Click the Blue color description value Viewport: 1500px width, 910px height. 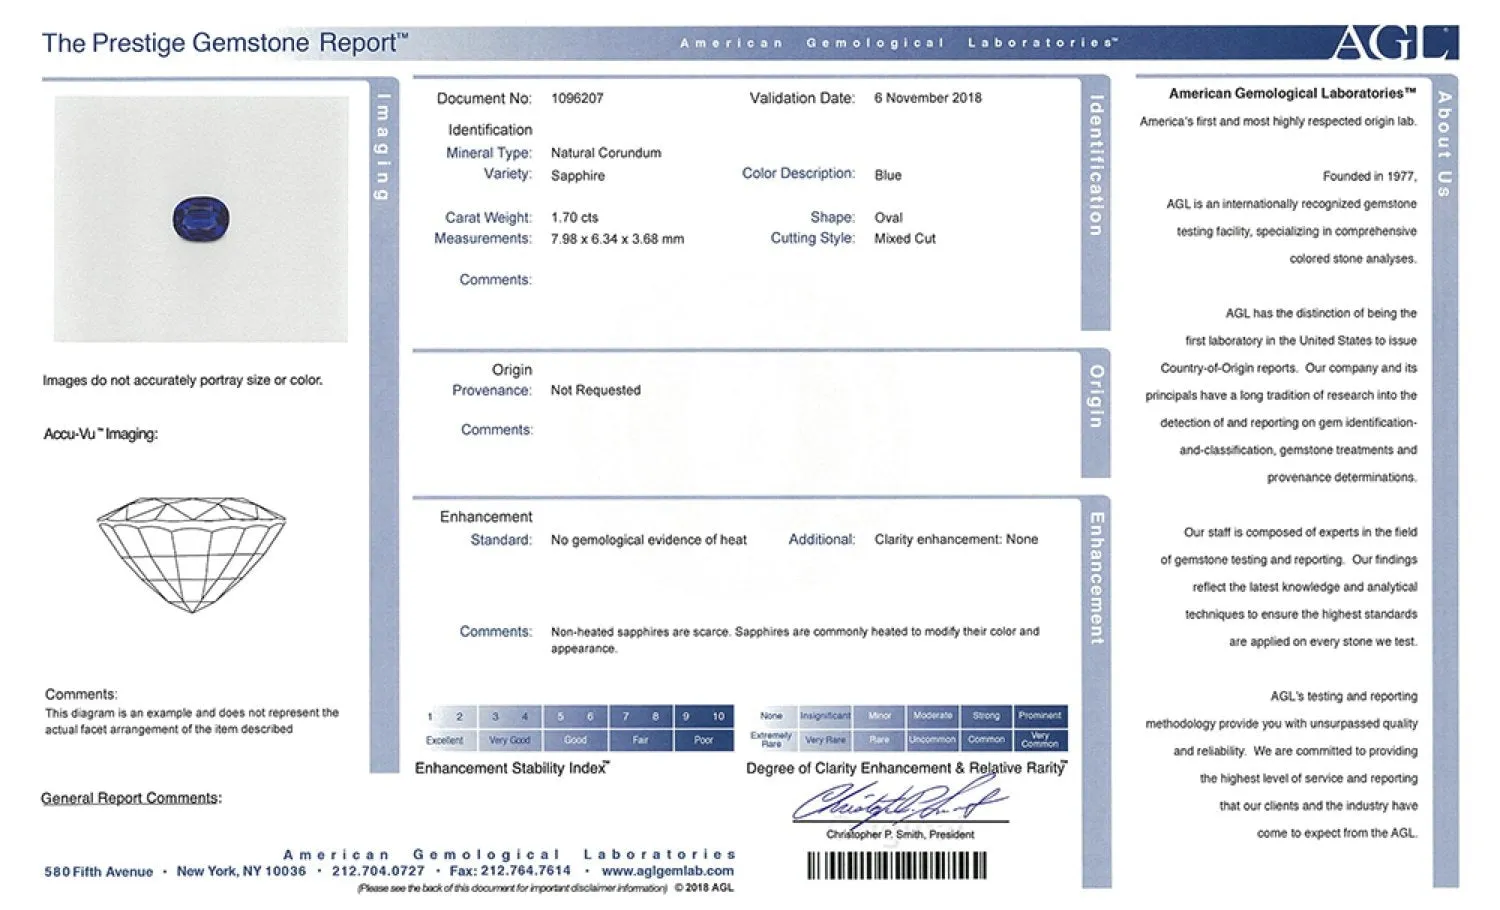(888, 175)
